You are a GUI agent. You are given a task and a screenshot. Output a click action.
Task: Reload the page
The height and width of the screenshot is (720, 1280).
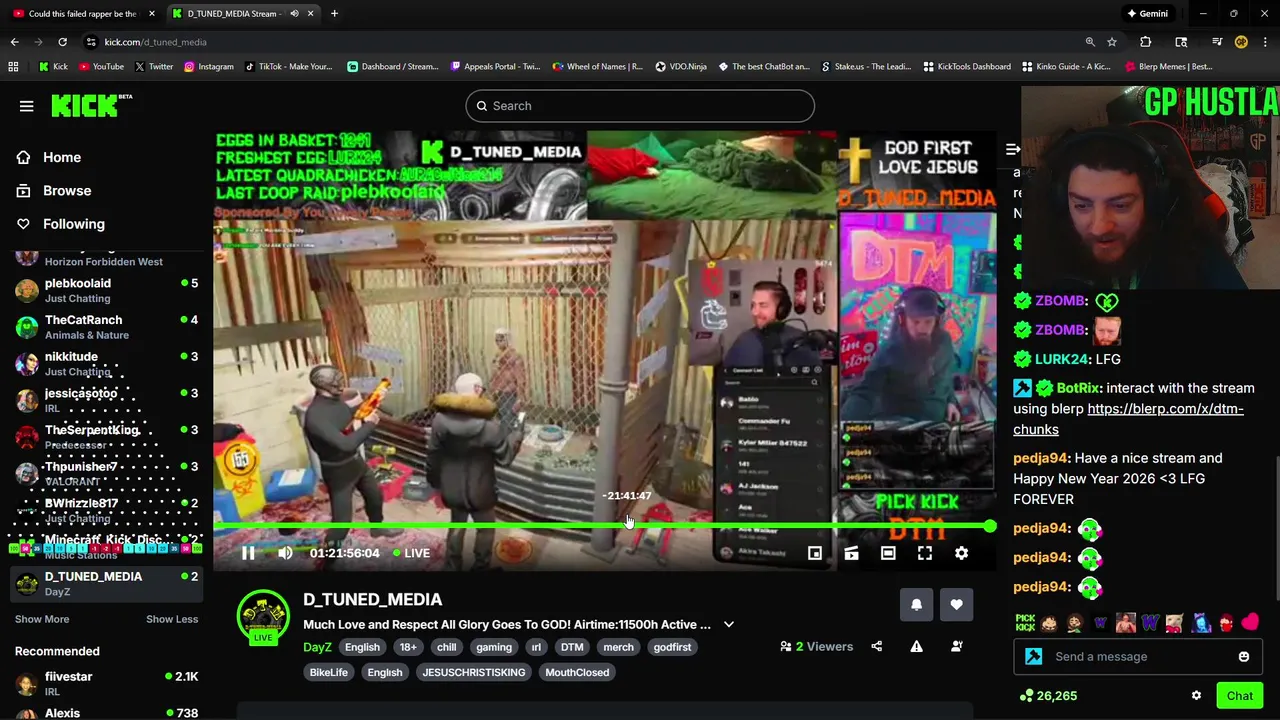(62, 42)
